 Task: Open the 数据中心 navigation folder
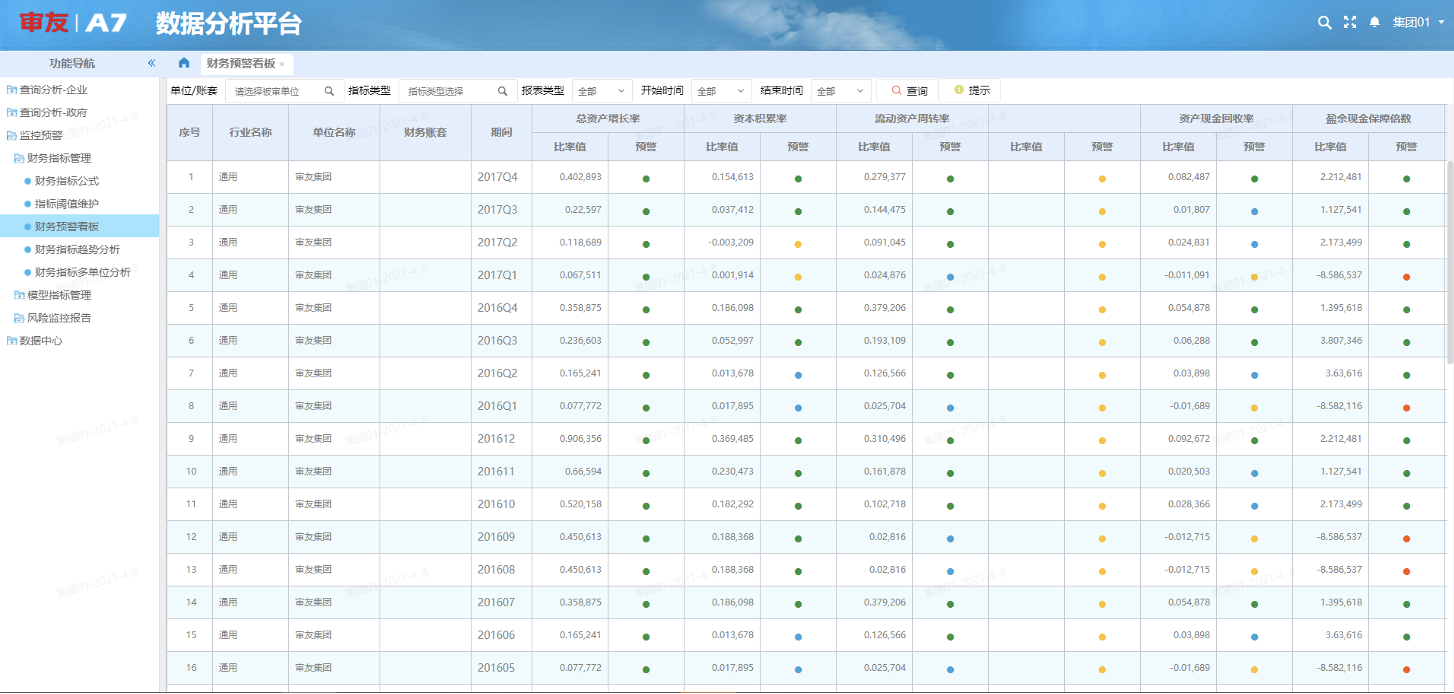click(x=41, y=340)
